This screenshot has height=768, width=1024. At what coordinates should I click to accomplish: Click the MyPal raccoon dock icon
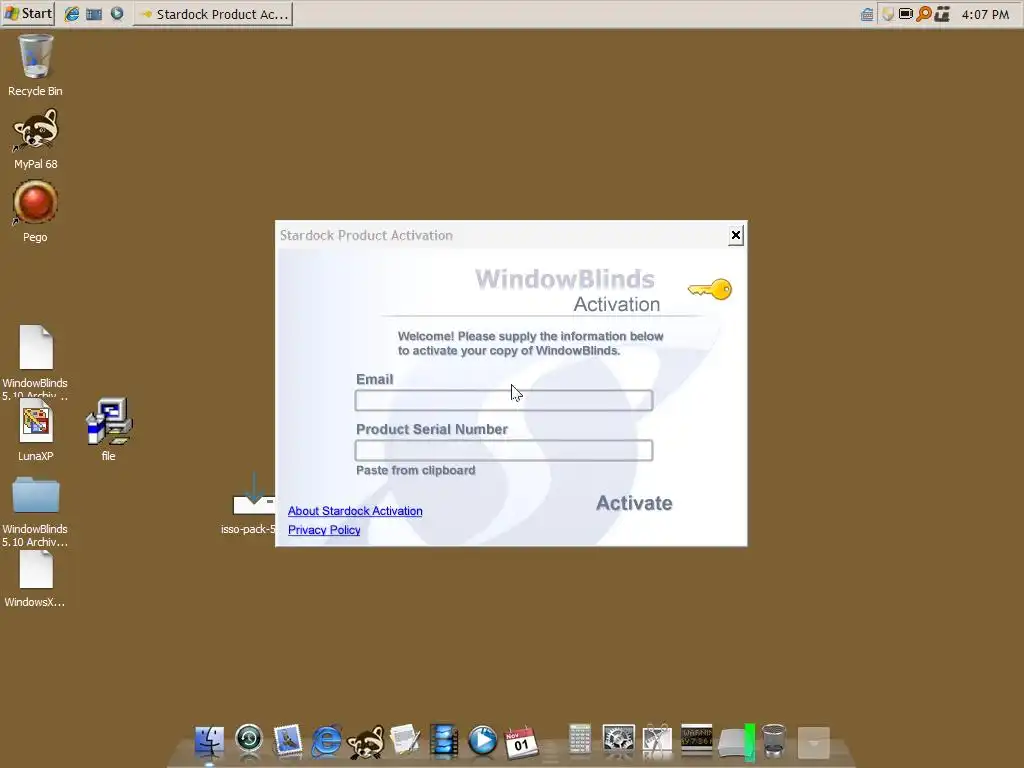[365, 743]
